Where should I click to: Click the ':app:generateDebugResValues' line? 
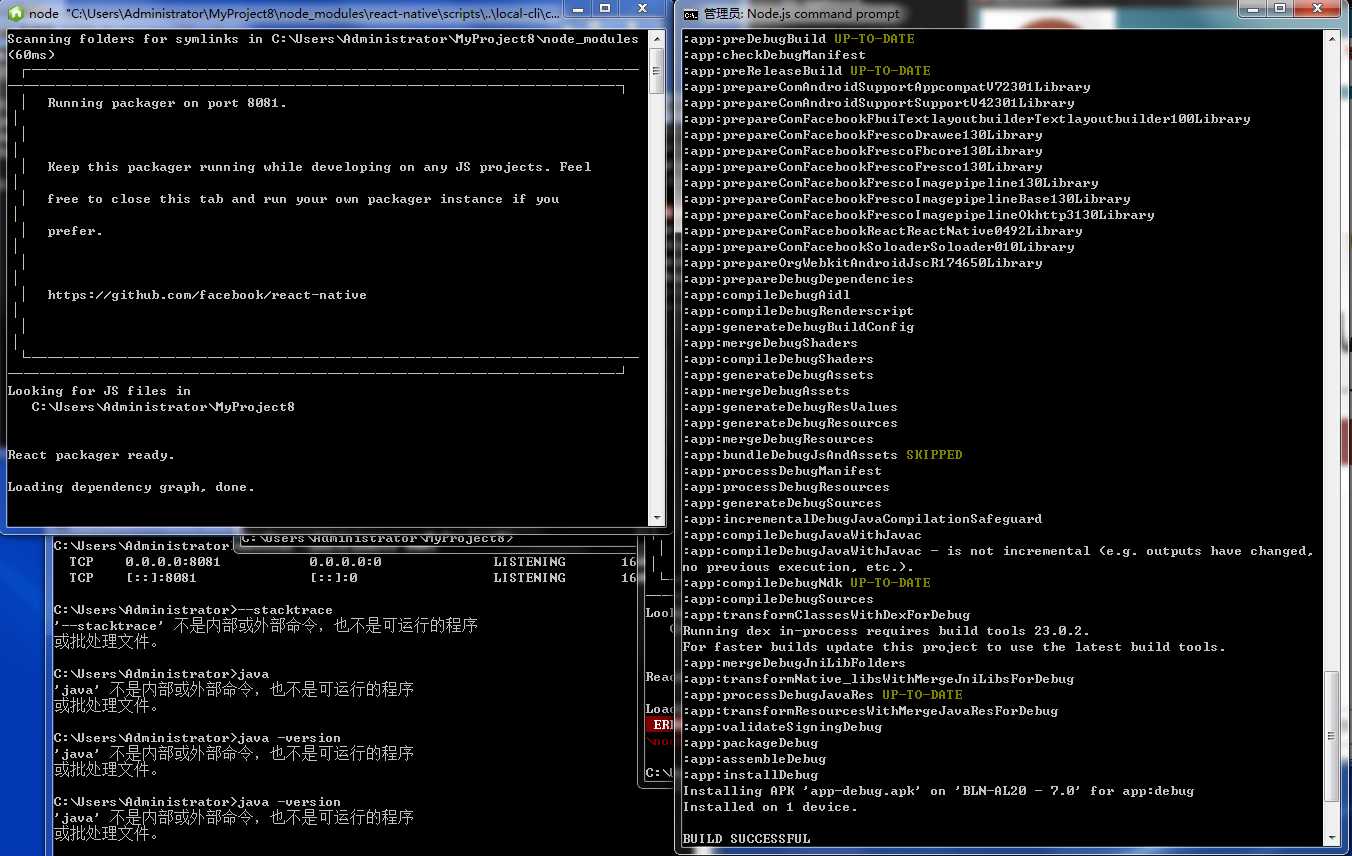tap(790, 407)
